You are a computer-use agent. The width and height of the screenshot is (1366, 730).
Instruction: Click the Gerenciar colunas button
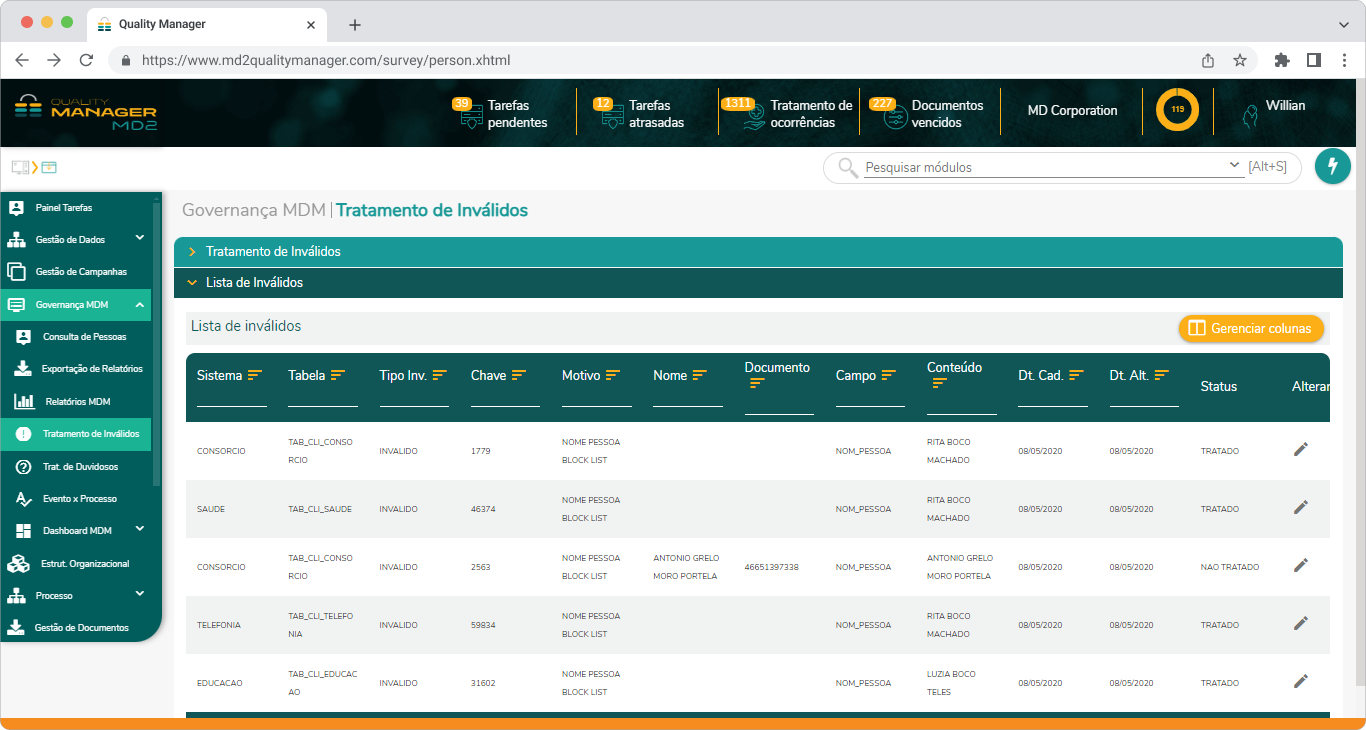1251,328
